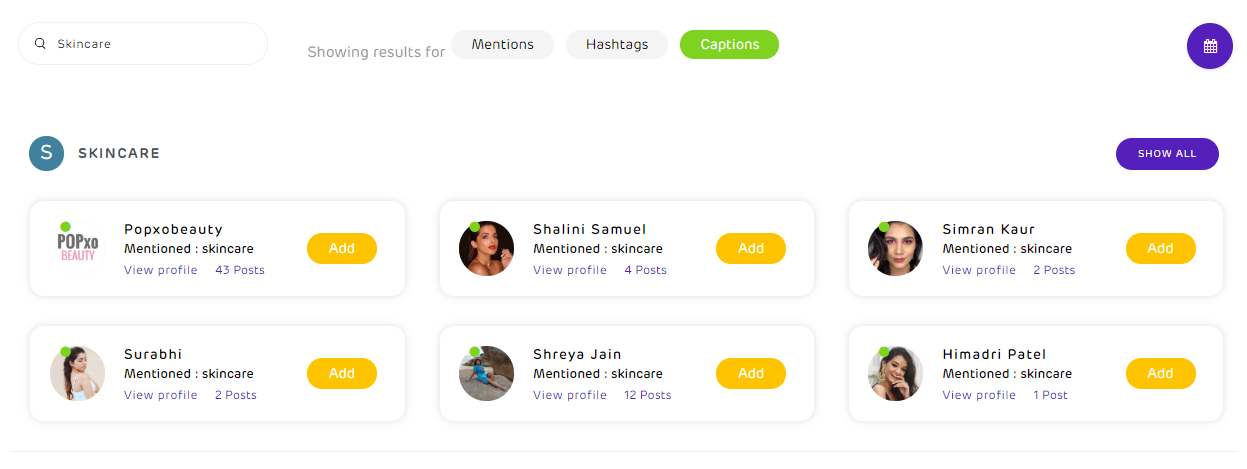
Task: Add Shreya Jain to the list
Action: 750,373
